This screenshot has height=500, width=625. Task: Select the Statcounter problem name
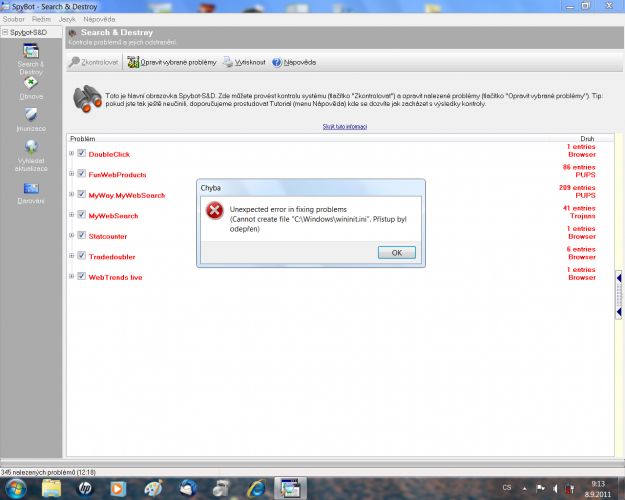point(108,236)
